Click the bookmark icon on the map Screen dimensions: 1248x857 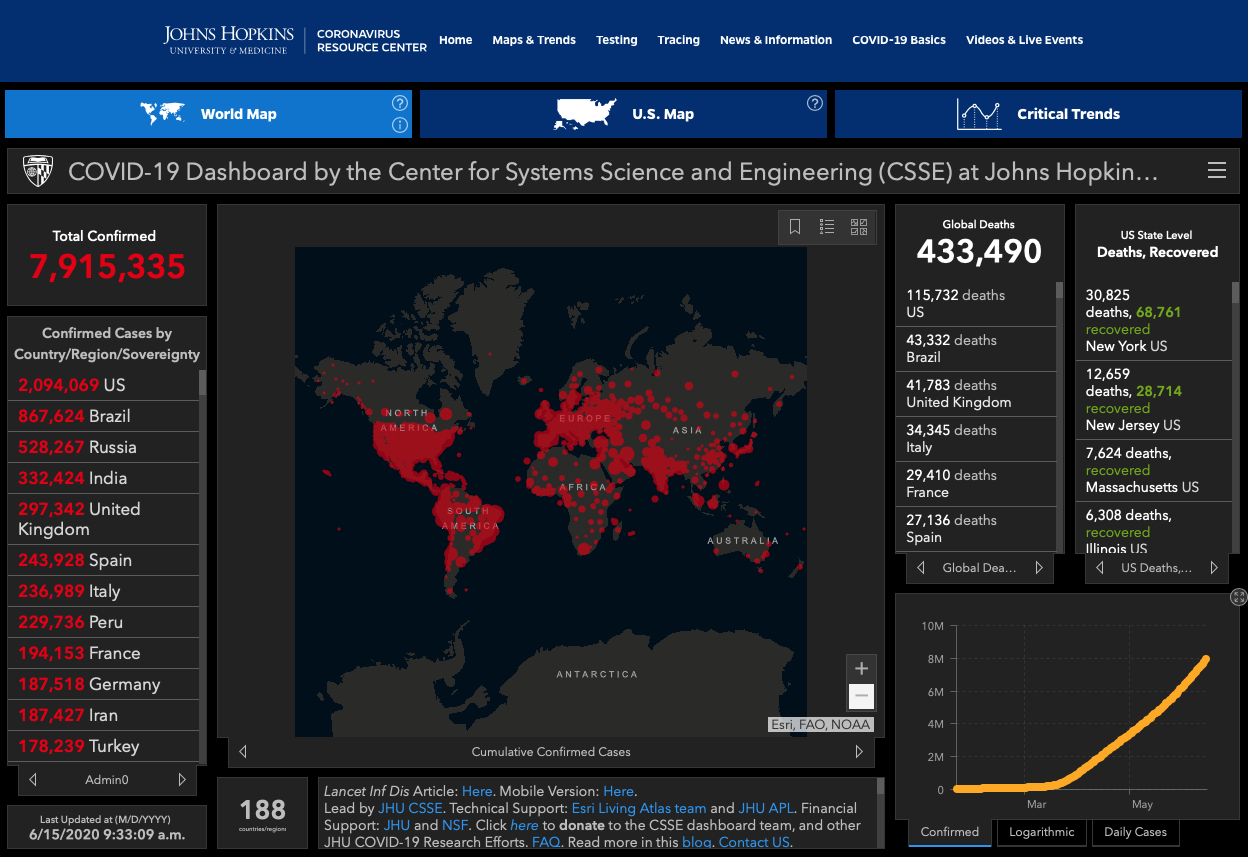coord(795,227)
